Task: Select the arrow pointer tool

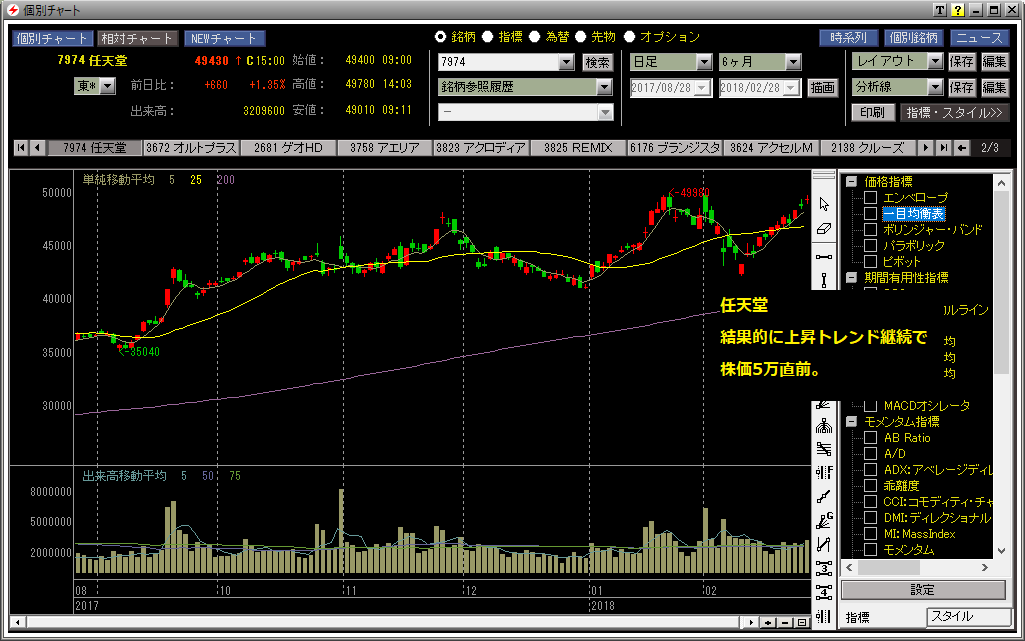Action: 824,205
